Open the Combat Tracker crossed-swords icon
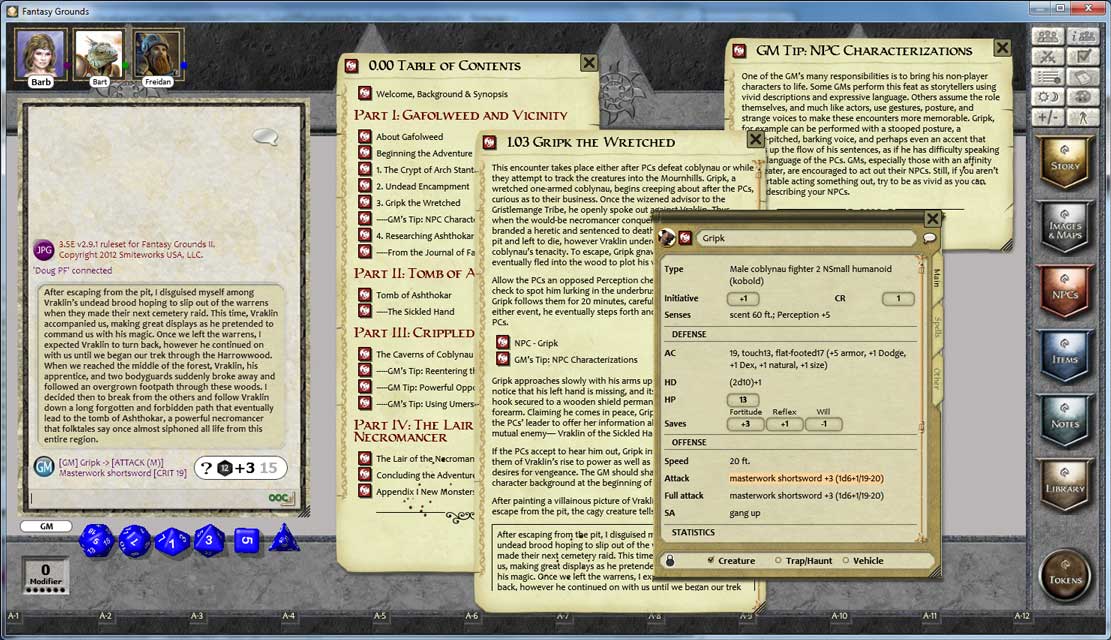Image resolution: width=1111 pixels, height=640 pixels. coord(1046,56)
